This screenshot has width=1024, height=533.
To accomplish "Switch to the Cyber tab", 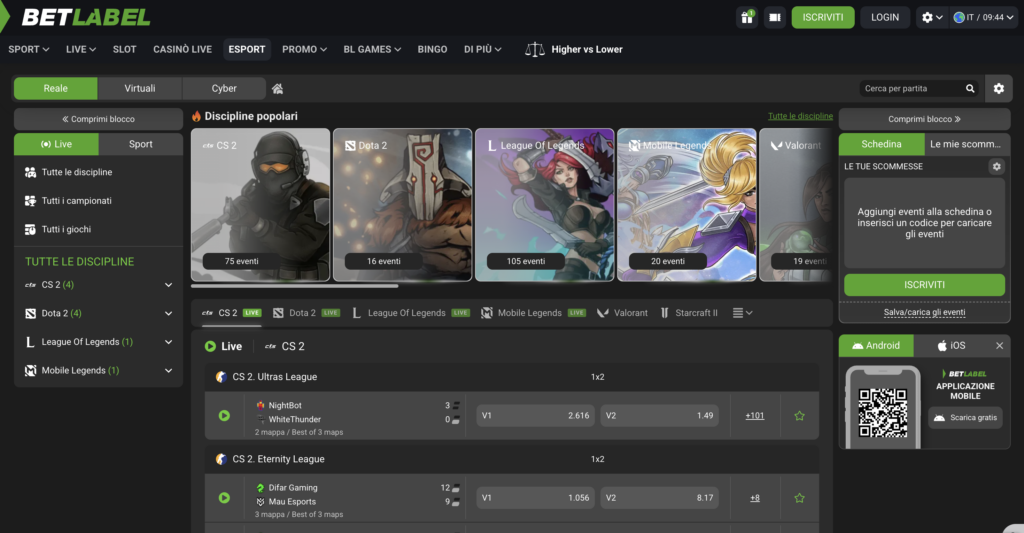I will [x=224, y=88].
